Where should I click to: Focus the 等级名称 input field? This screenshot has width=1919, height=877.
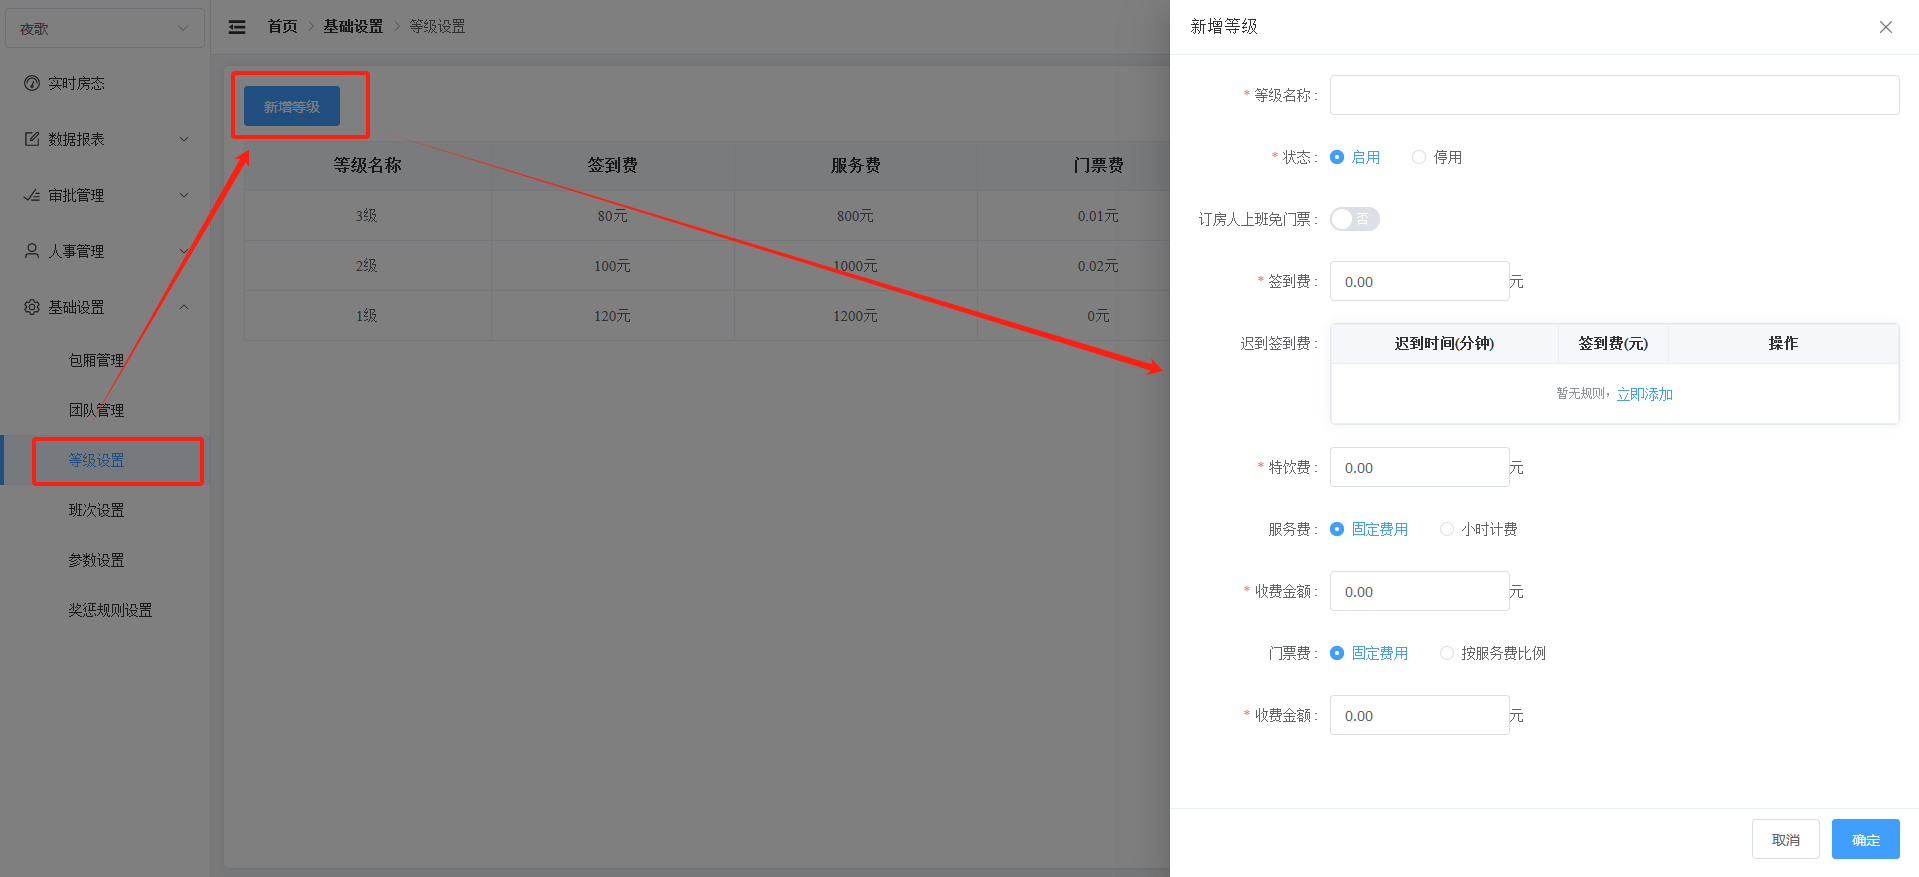tap(1615, 95)
